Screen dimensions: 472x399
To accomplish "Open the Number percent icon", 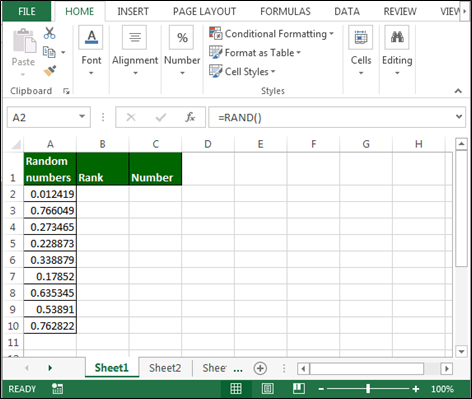I will [182, 37].
